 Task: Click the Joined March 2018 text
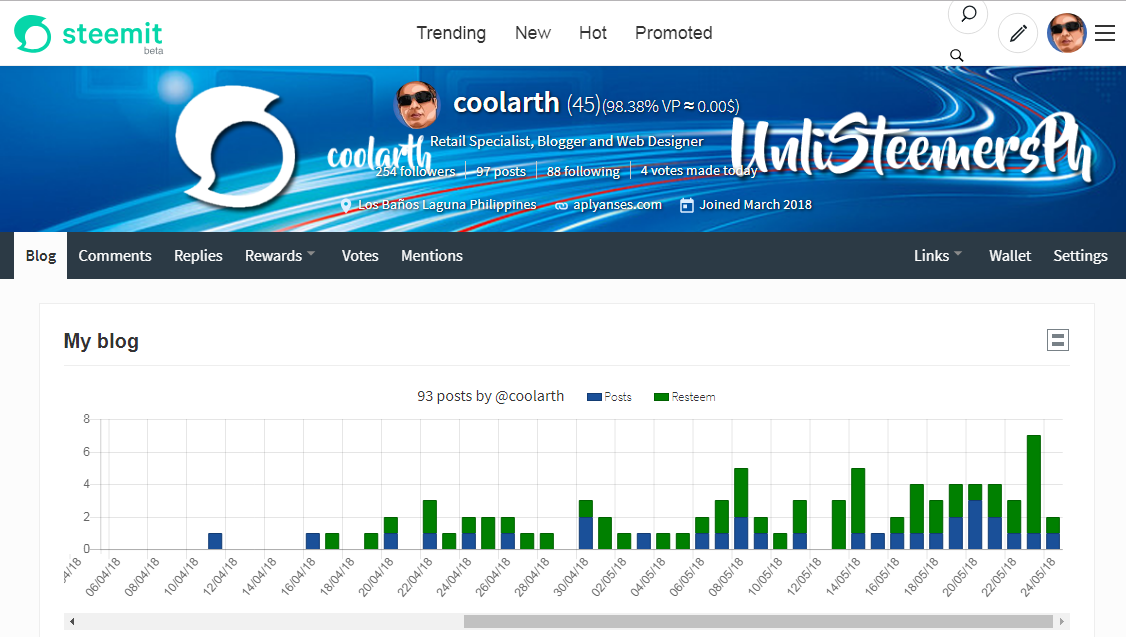point(755,205)
